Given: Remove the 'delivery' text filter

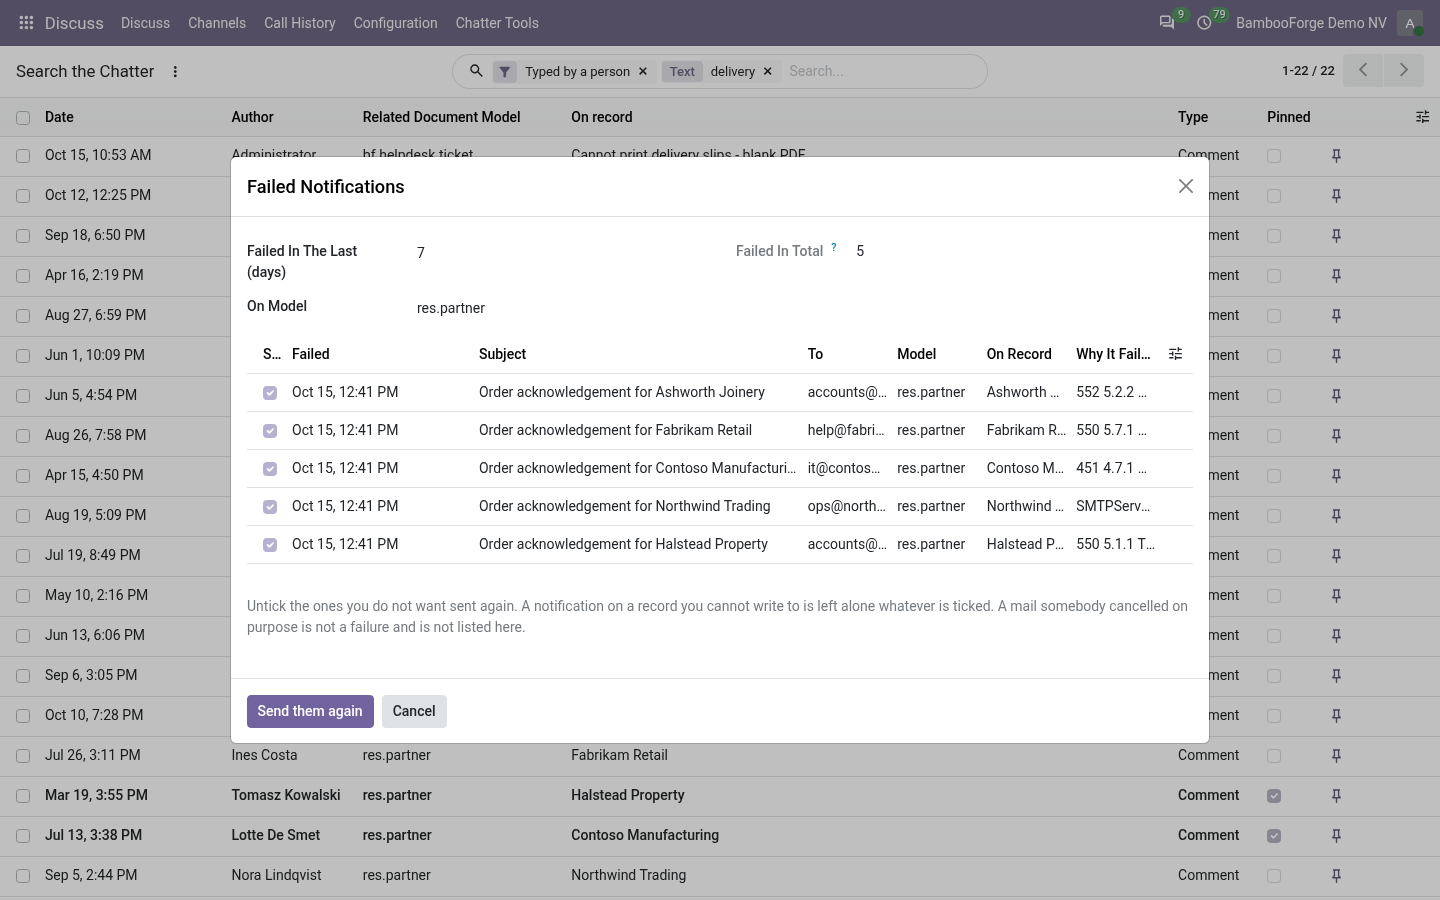Looking at the screenshot, I should [768, 72].
